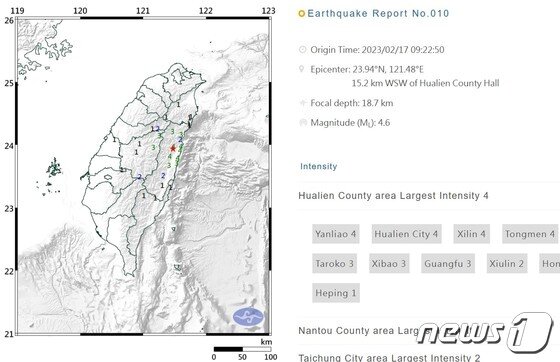560x362 pixels.
Task: Select the Xilin 4 intensity tag
Action: [471, 234]
